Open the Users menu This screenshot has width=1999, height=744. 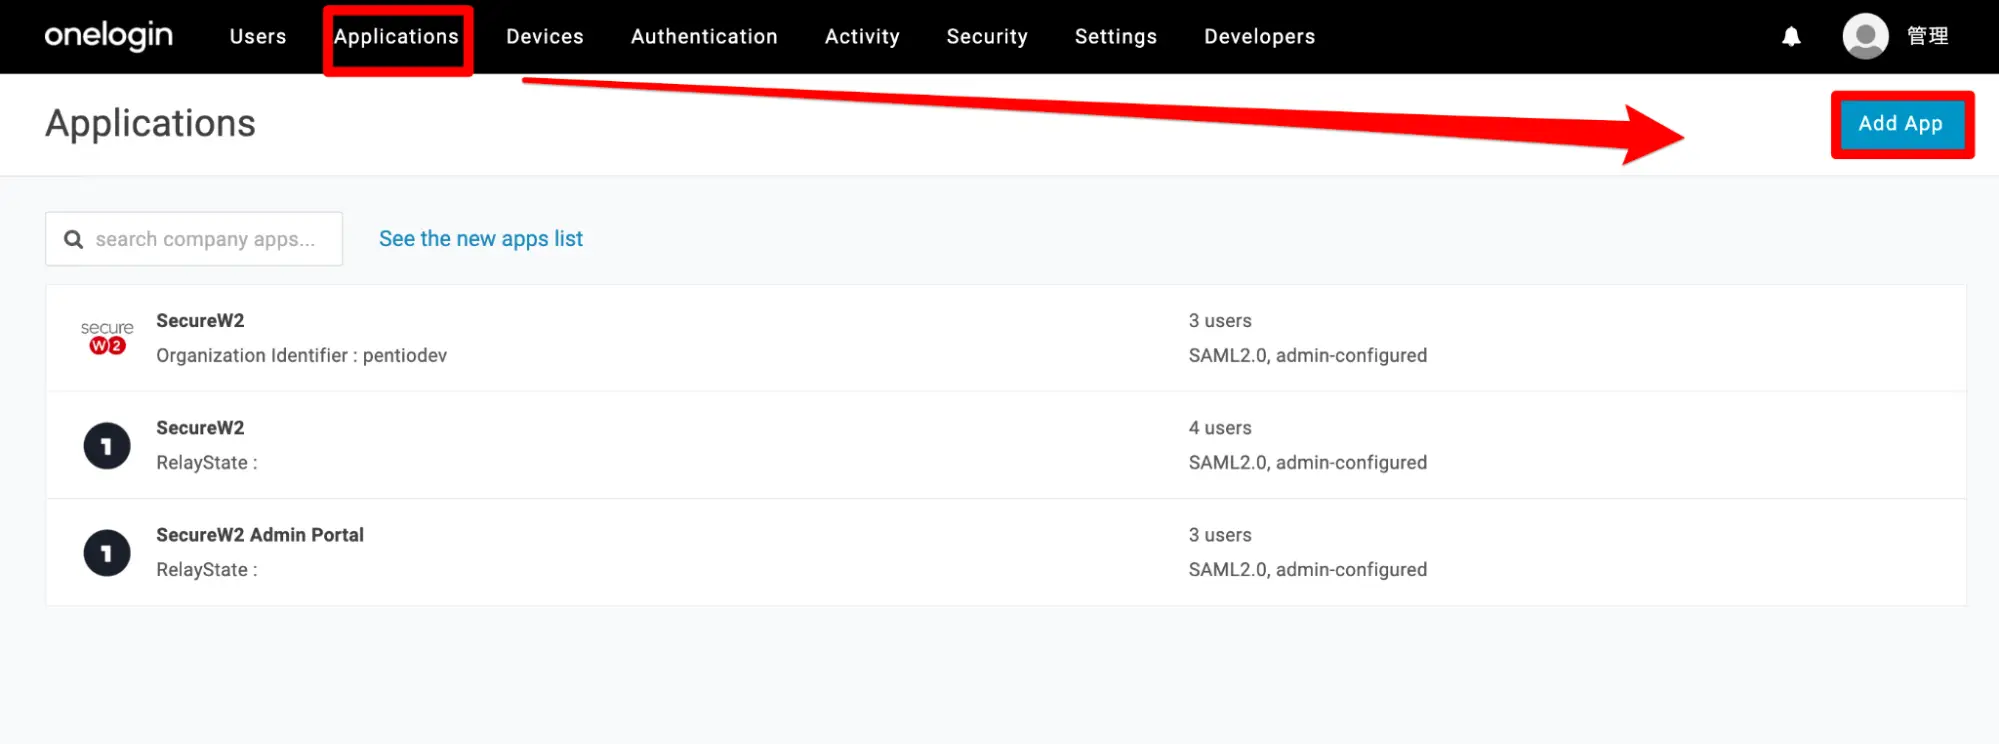(x=258, y=37)
